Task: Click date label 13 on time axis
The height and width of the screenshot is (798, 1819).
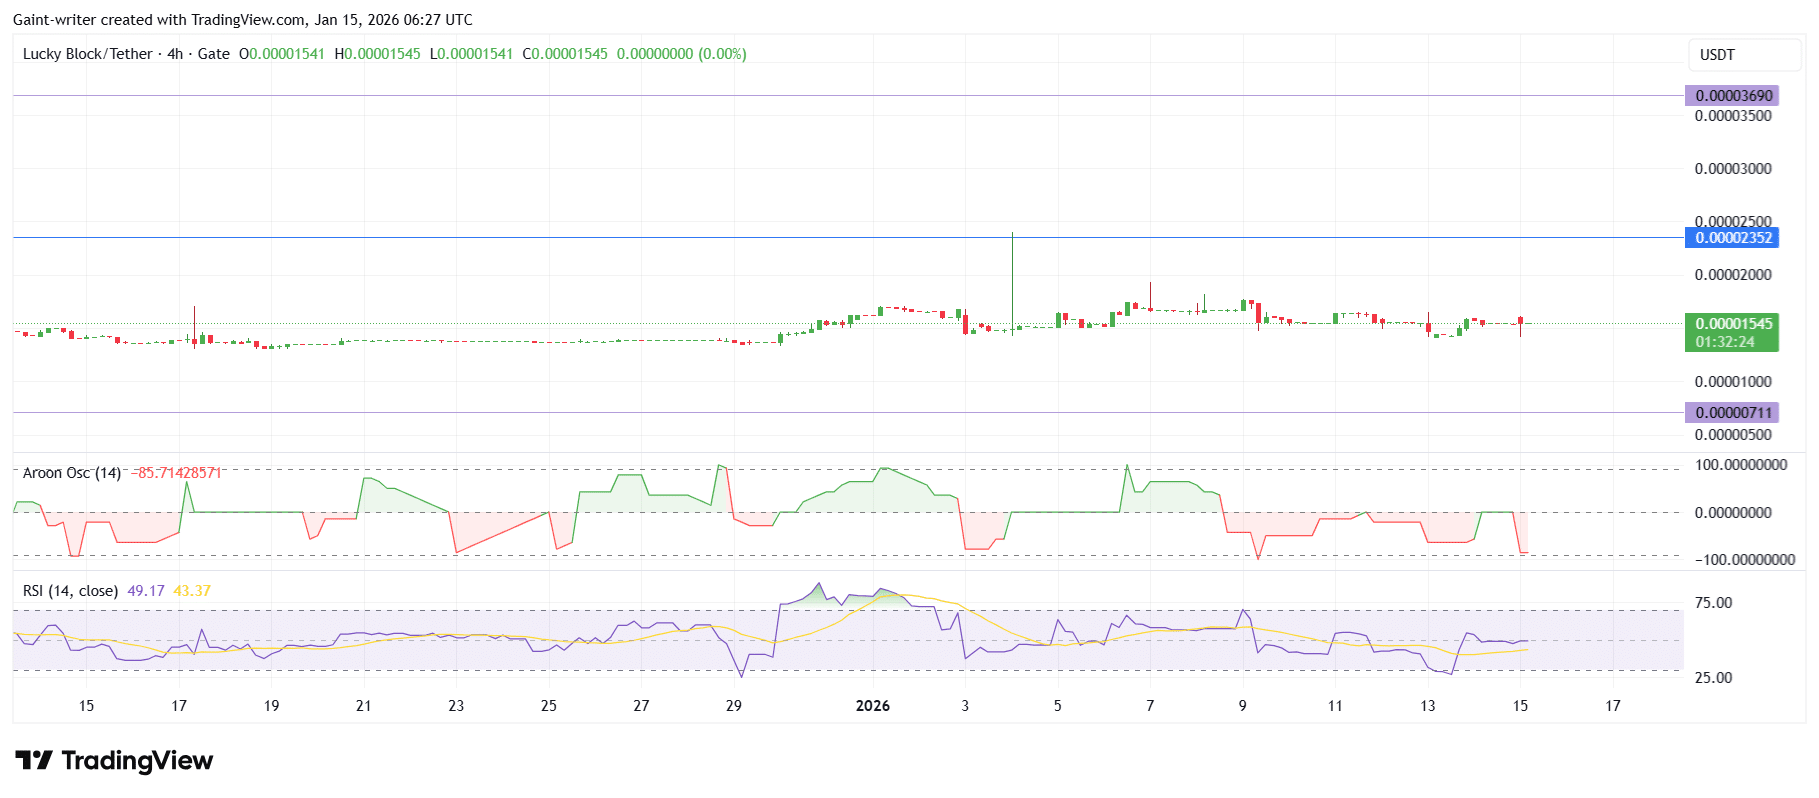Action: coord(1428,706)
